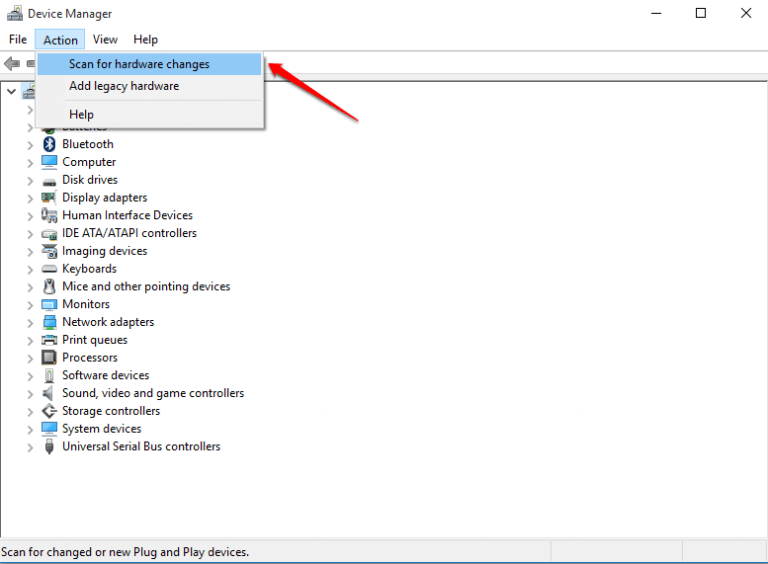
Task: Click the IDE ATA/ATAPI controllers icon
Action: coord(49,235)
